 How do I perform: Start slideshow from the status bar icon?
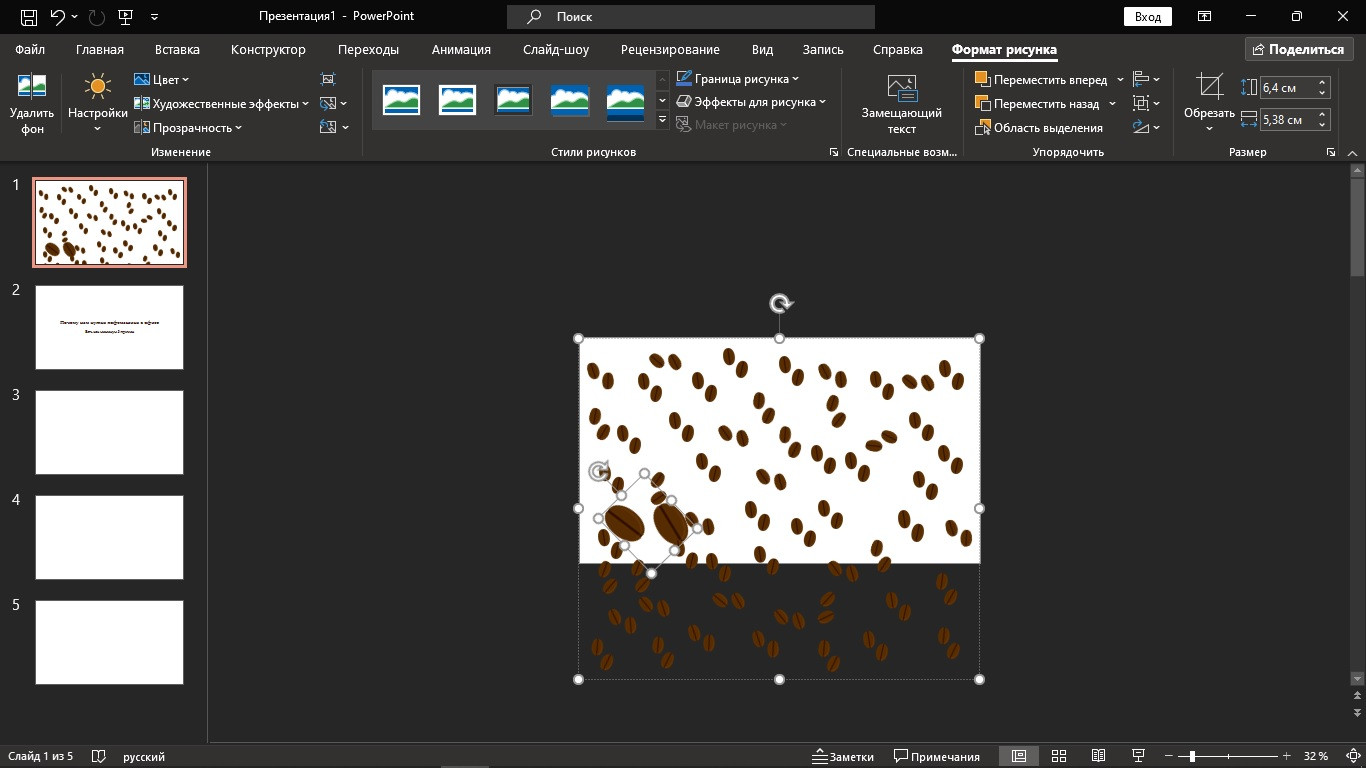[1137, 756]
